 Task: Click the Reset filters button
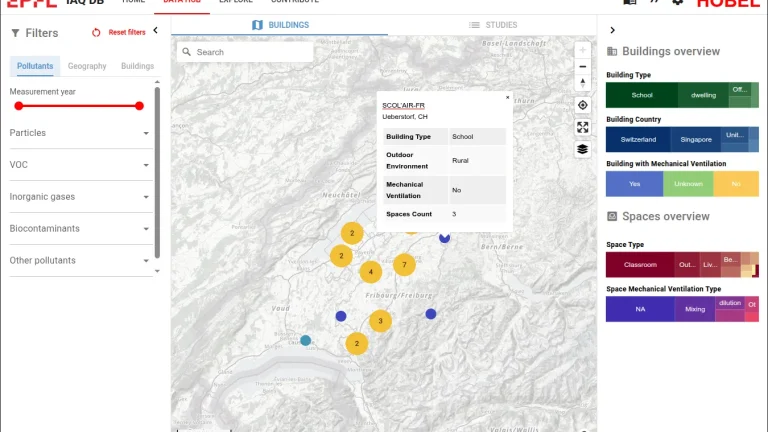click(x=118, y=33)
